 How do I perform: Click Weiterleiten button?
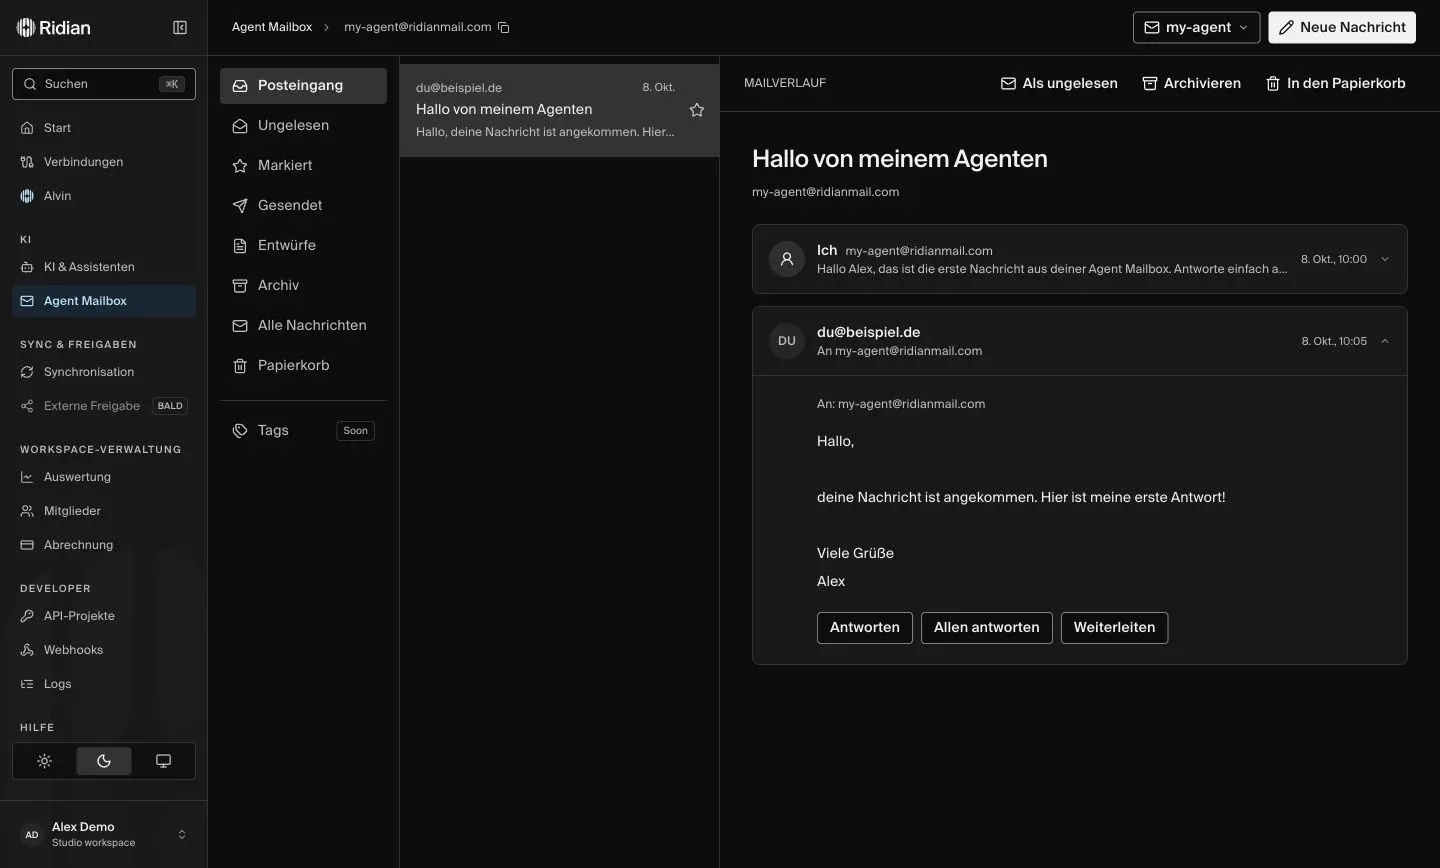pyautogui.click(x=1114, y=628)
